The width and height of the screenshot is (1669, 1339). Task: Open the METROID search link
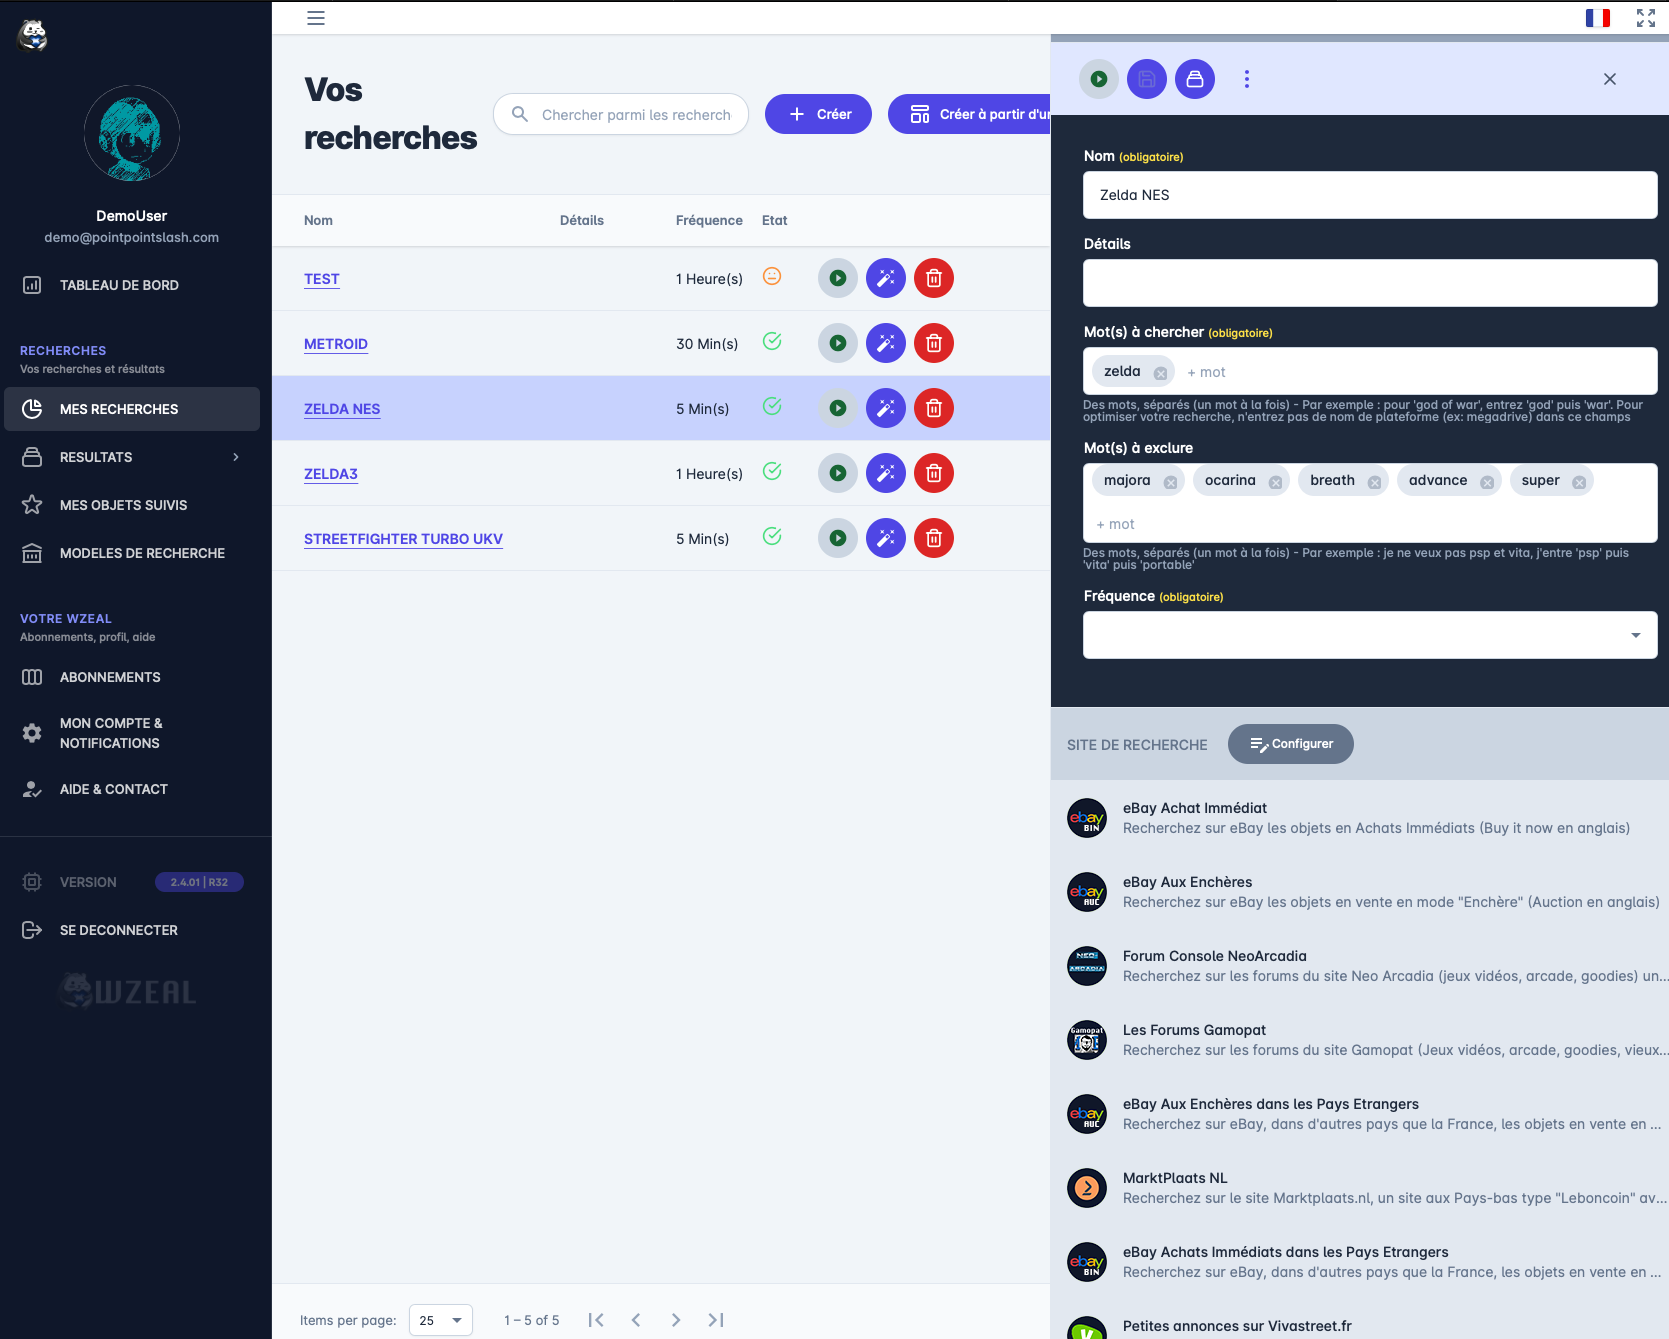tap(336, 344)
